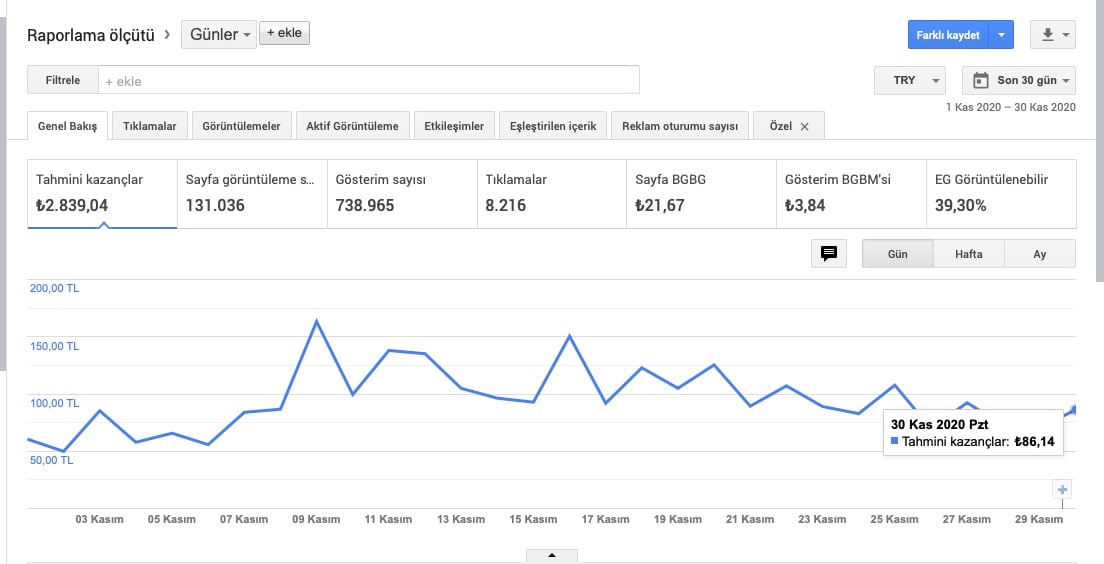Click the plus marker at chart end
1104x564 pixels.
(1062, 489)
